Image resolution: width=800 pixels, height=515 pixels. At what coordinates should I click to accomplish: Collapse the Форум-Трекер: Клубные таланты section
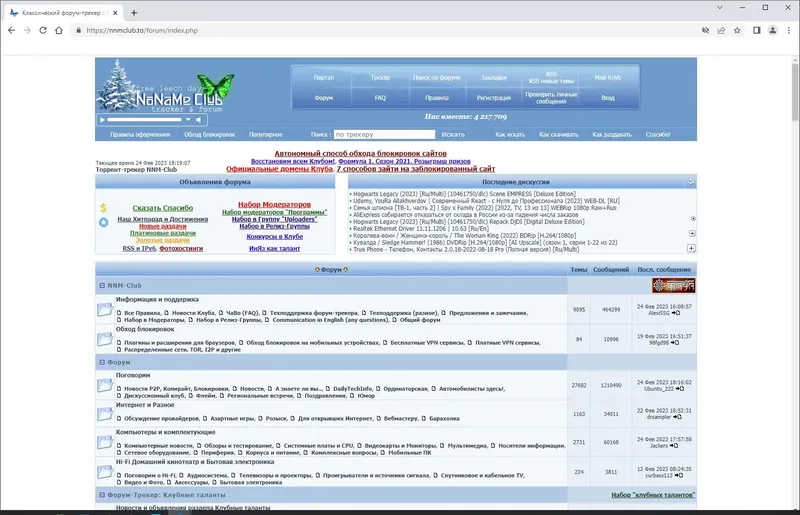pos(102,495)
